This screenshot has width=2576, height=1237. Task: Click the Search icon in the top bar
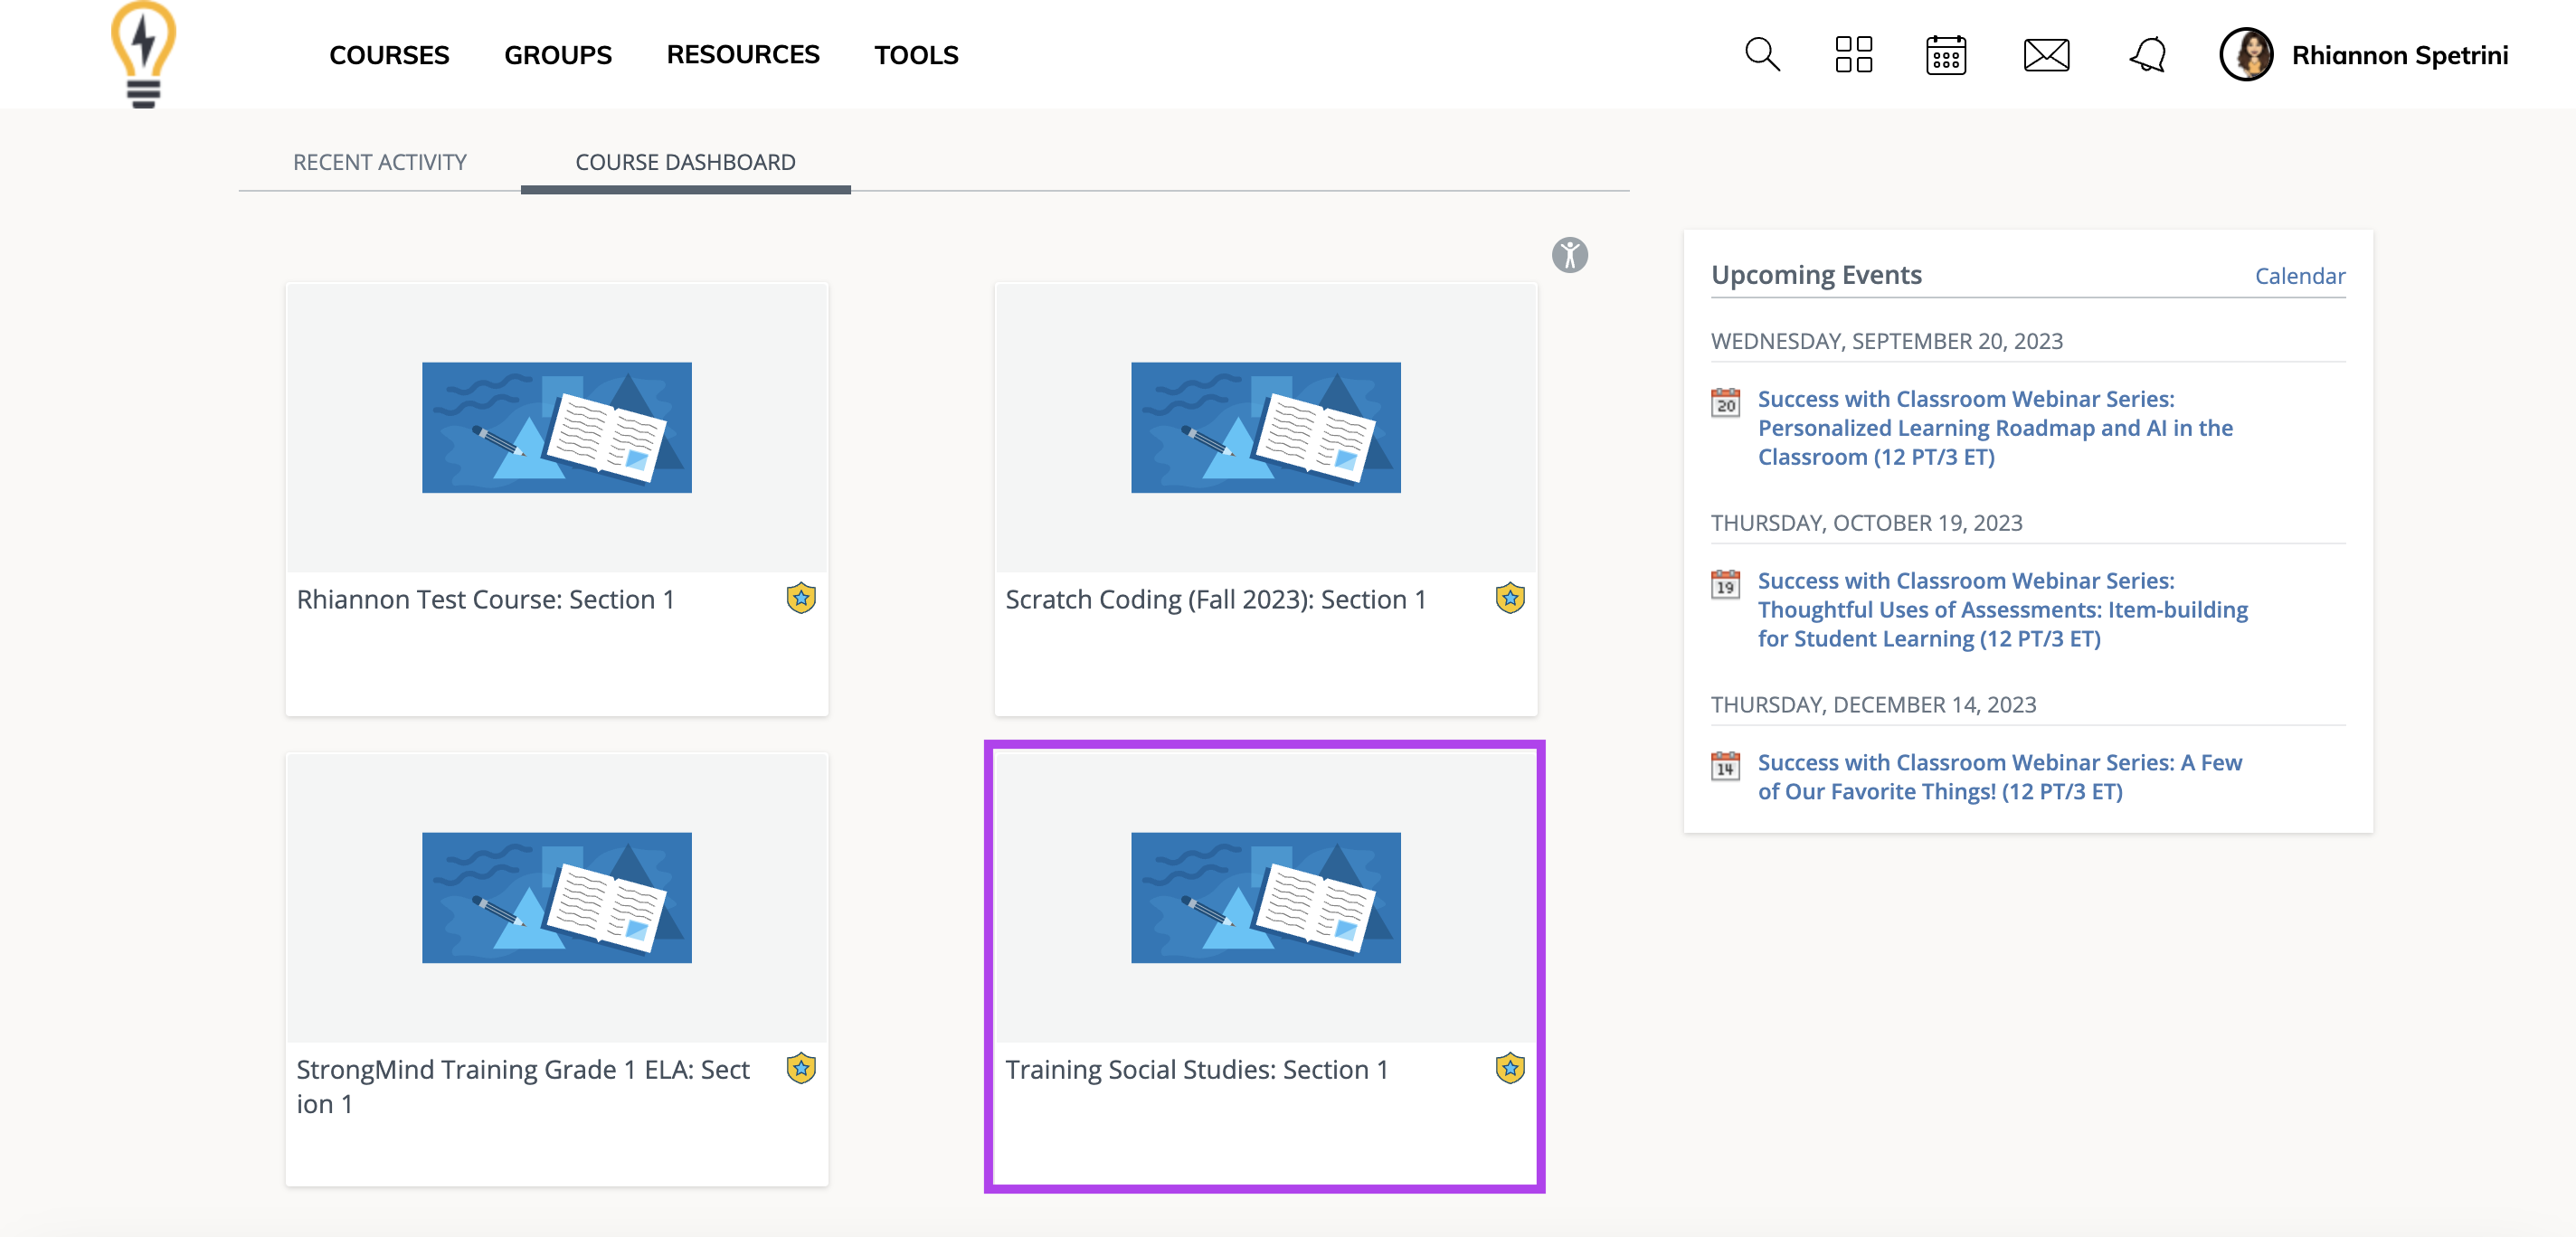coord(1759,54)
